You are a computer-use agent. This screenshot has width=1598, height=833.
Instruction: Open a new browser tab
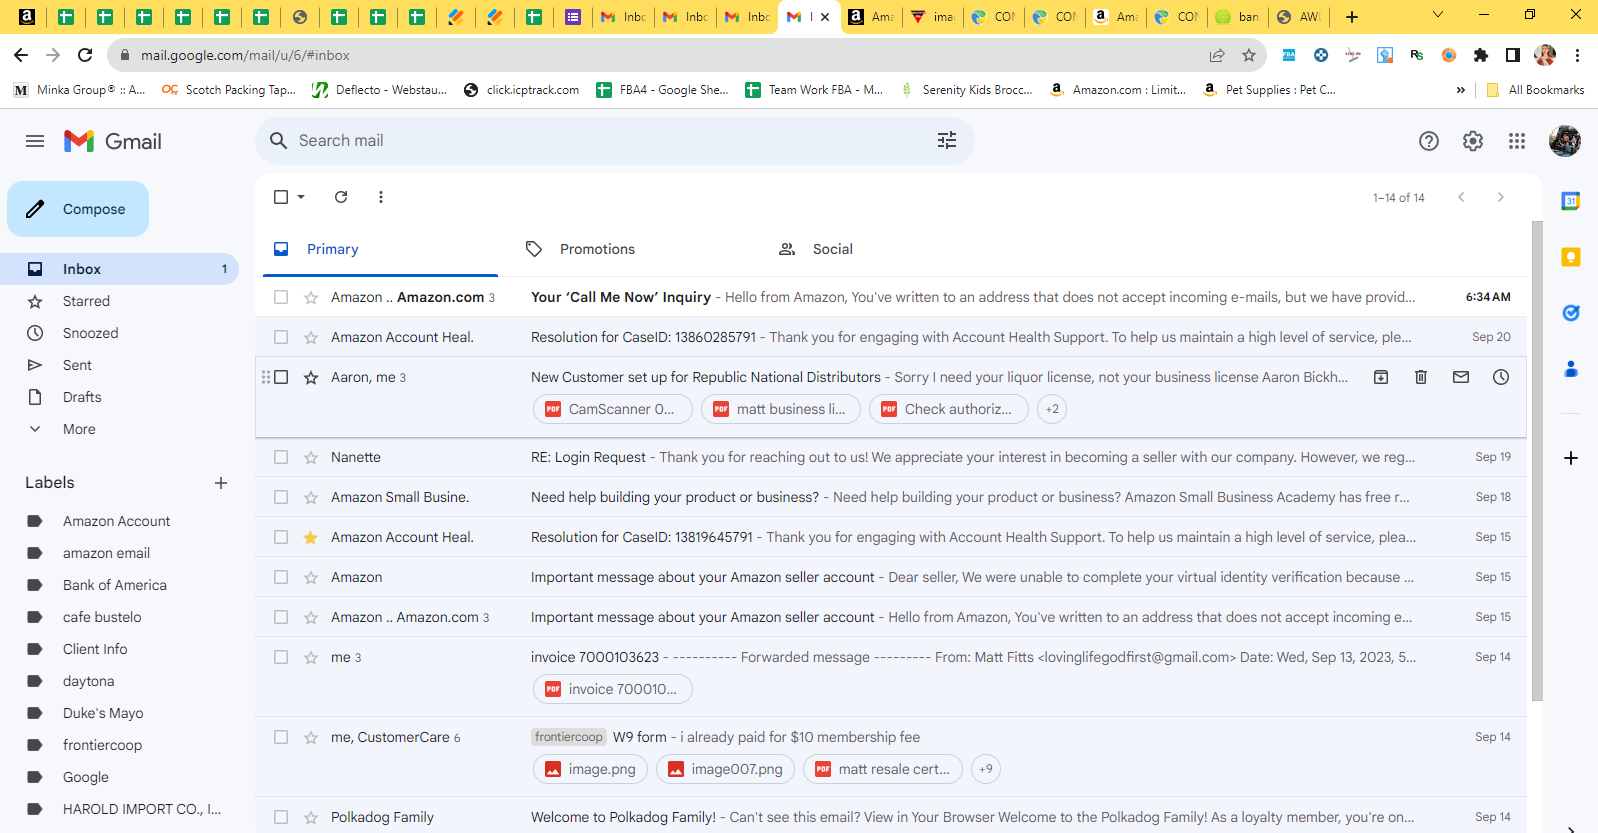tap(1352, 16)
